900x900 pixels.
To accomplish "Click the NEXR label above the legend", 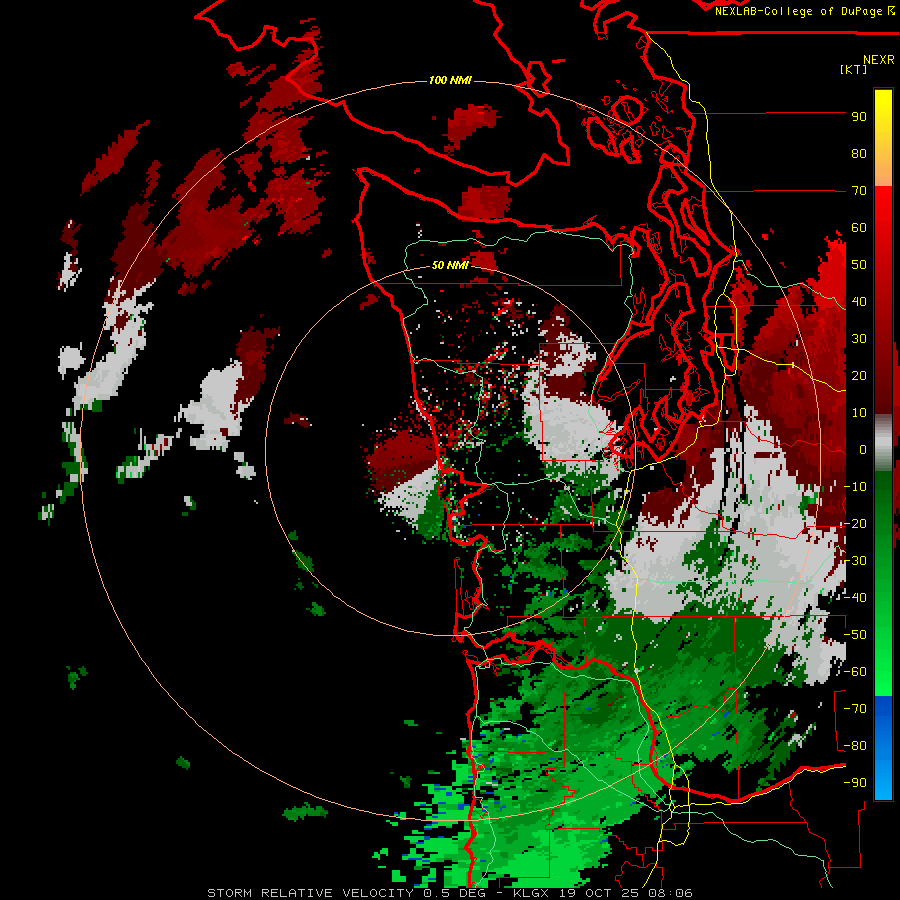I will point(879,60).
